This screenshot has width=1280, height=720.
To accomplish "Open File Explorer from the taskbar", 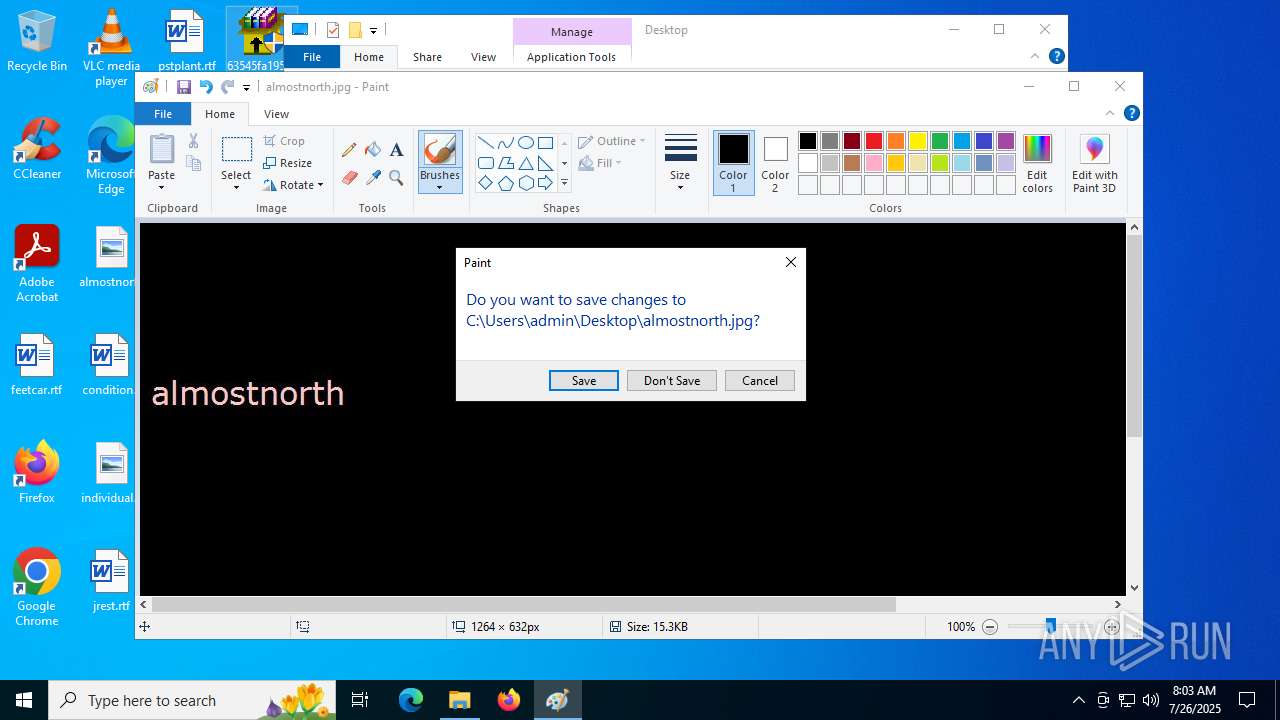I will coord(460,700).
